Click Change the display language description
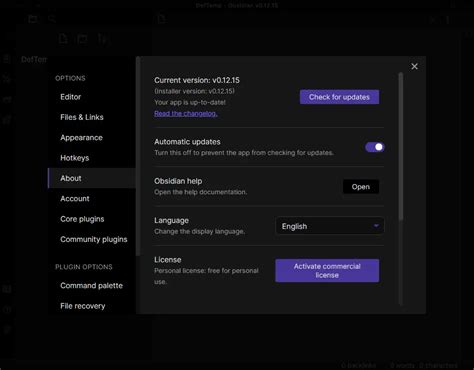The image size is (474, 370). pyautogui.click(x=199, y=231)
